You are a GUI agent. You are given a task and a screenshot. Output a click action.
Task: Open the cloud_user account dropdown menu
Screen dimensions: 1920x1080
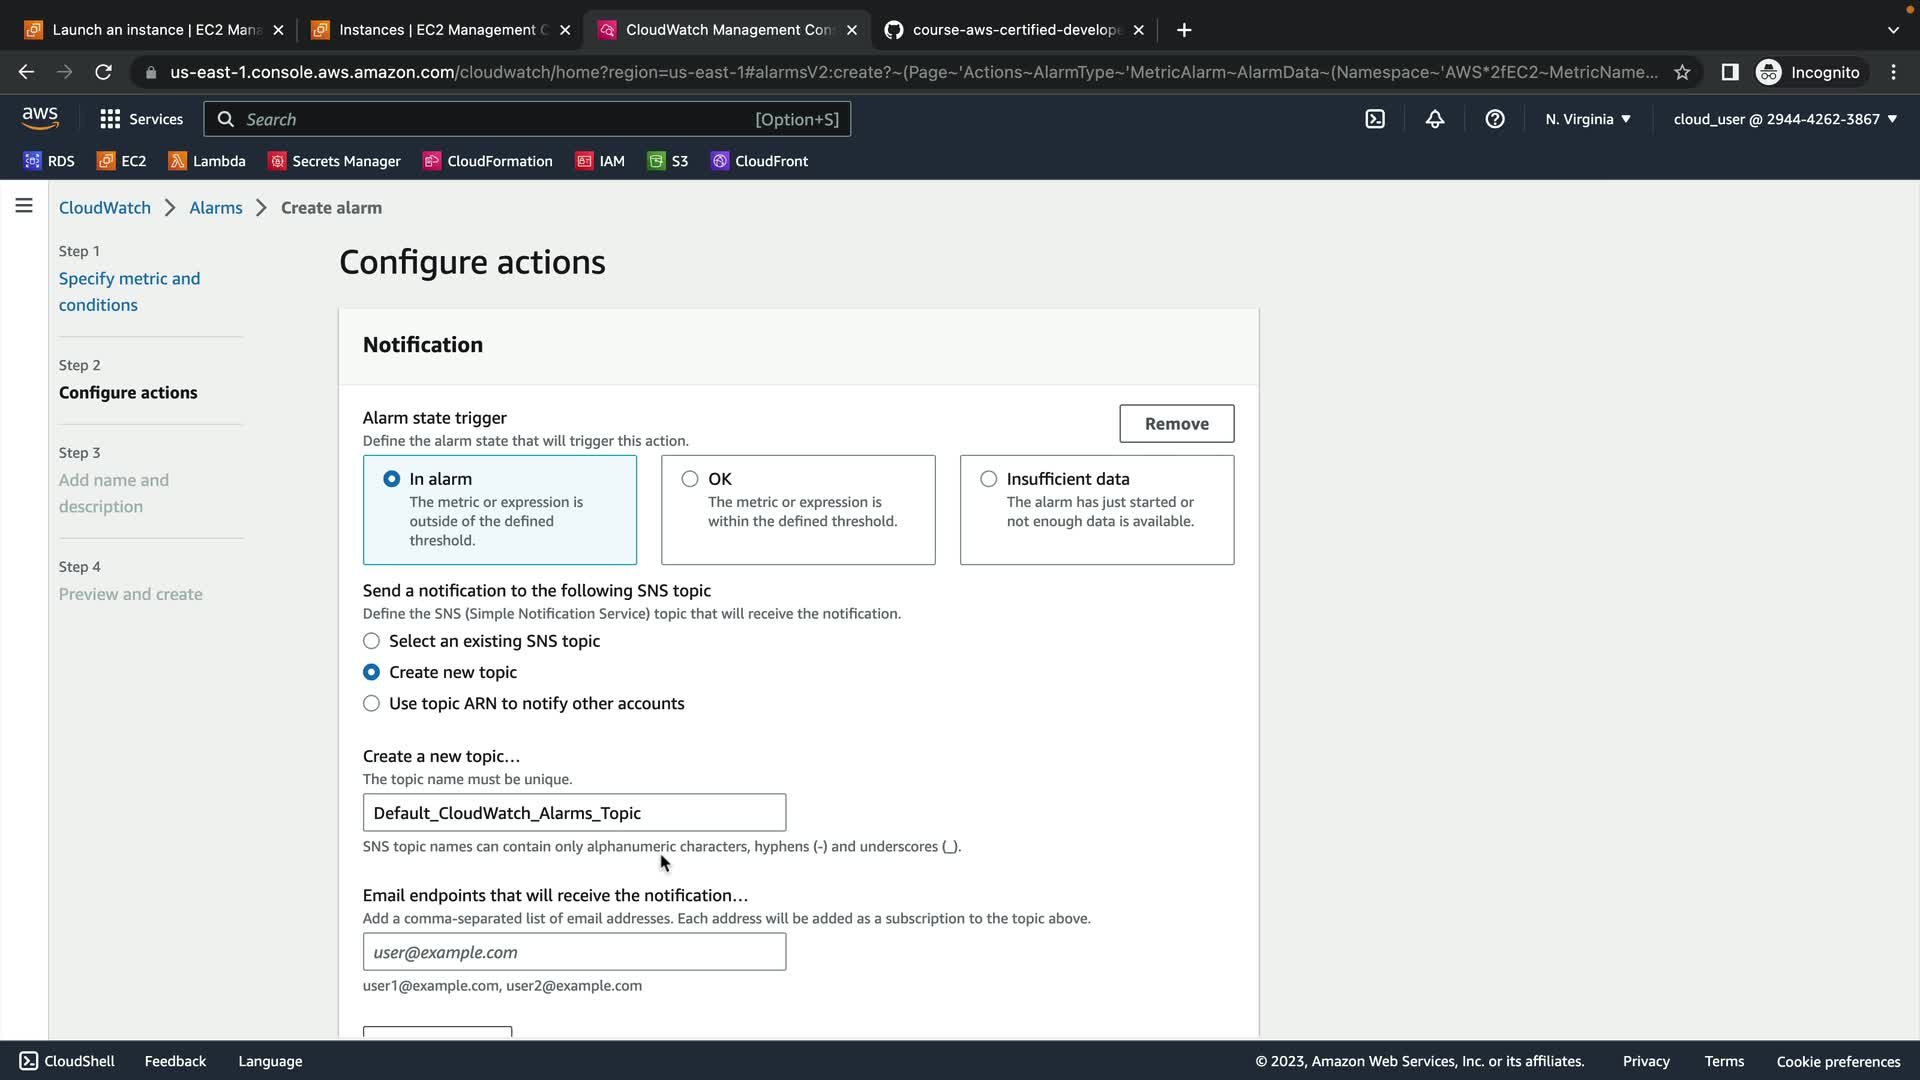click(x=1784, y=119)
